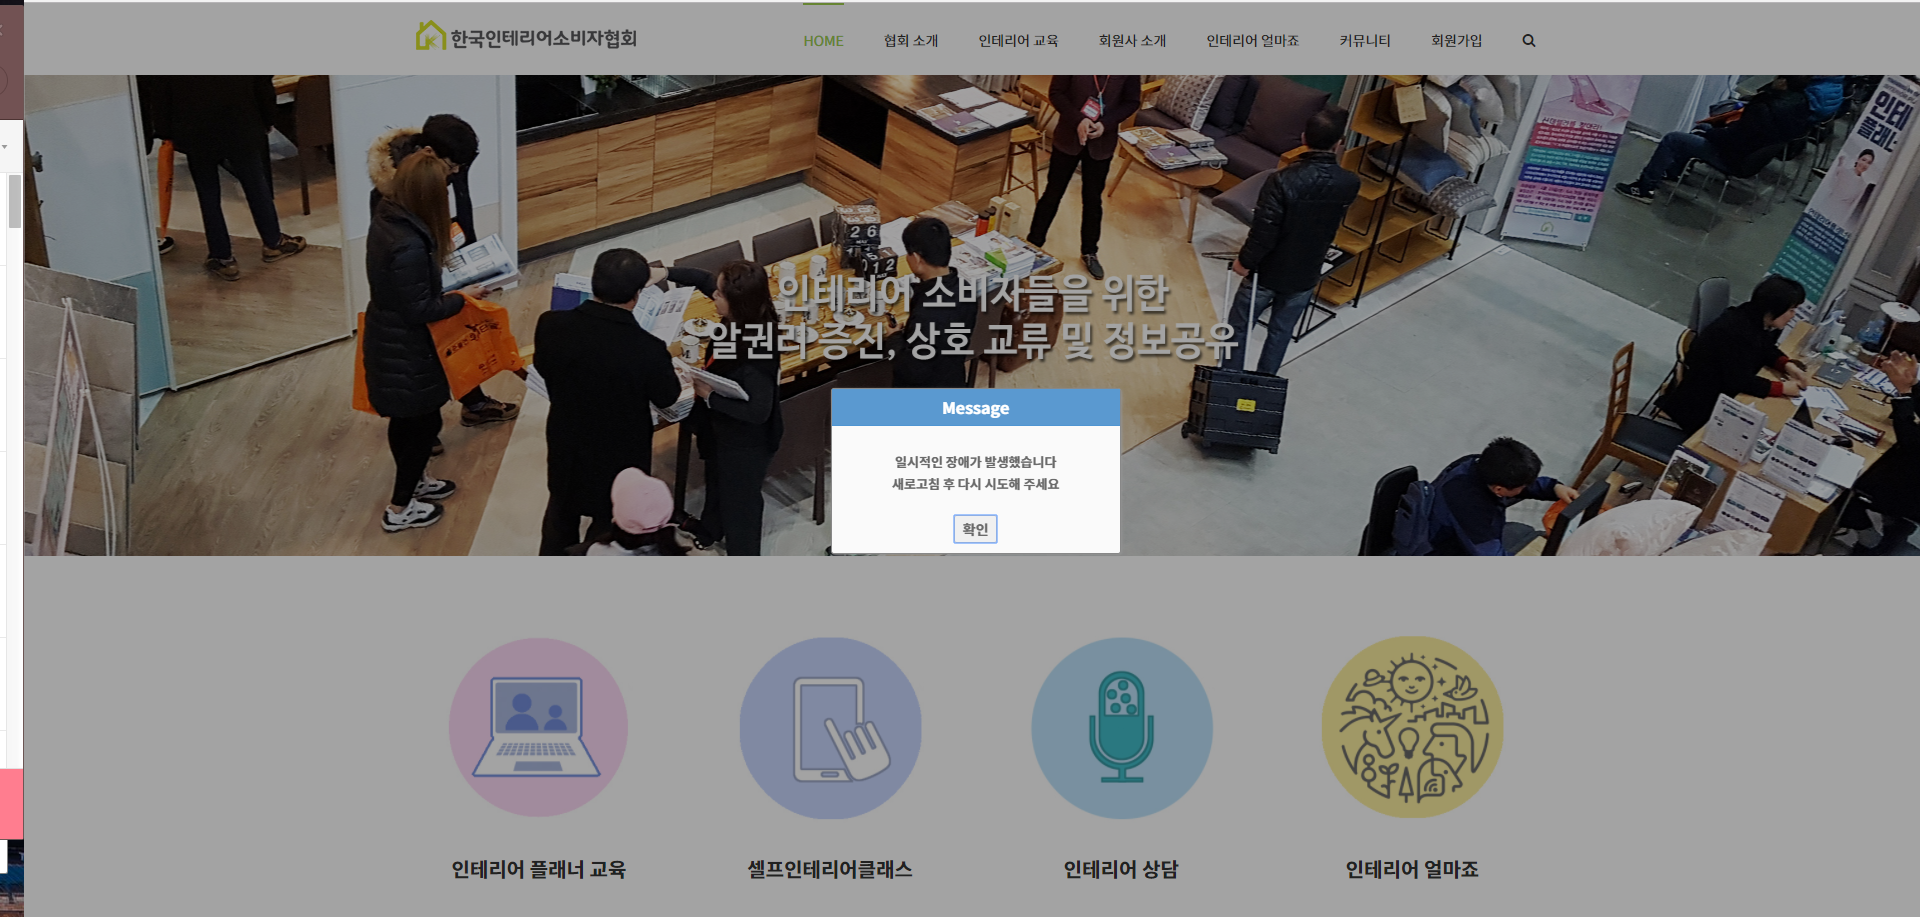Open the search magnifier icon in navigation
Viewport: 1920px width, 917px height.
click(1529, 41)
